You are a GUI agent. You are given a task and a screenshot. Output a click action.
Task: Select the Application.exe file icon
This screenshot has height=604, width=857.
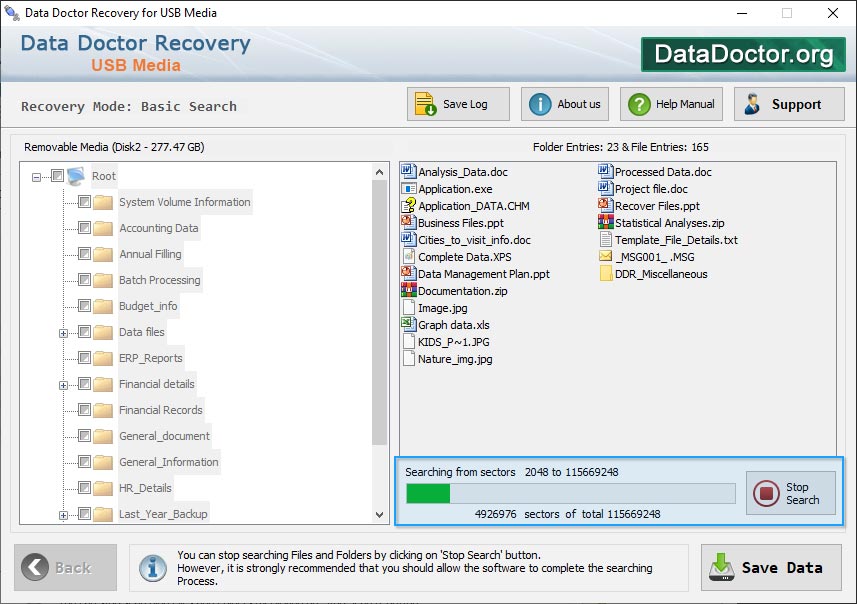pyautogui.click(x=408, y=189)
